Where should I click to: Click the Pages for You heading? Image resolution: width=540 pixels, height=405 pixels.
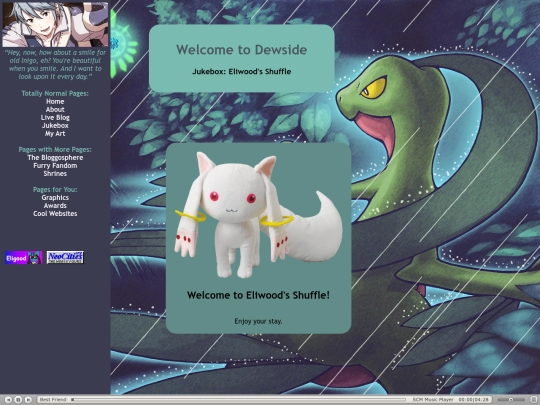[x=55, y=190]
